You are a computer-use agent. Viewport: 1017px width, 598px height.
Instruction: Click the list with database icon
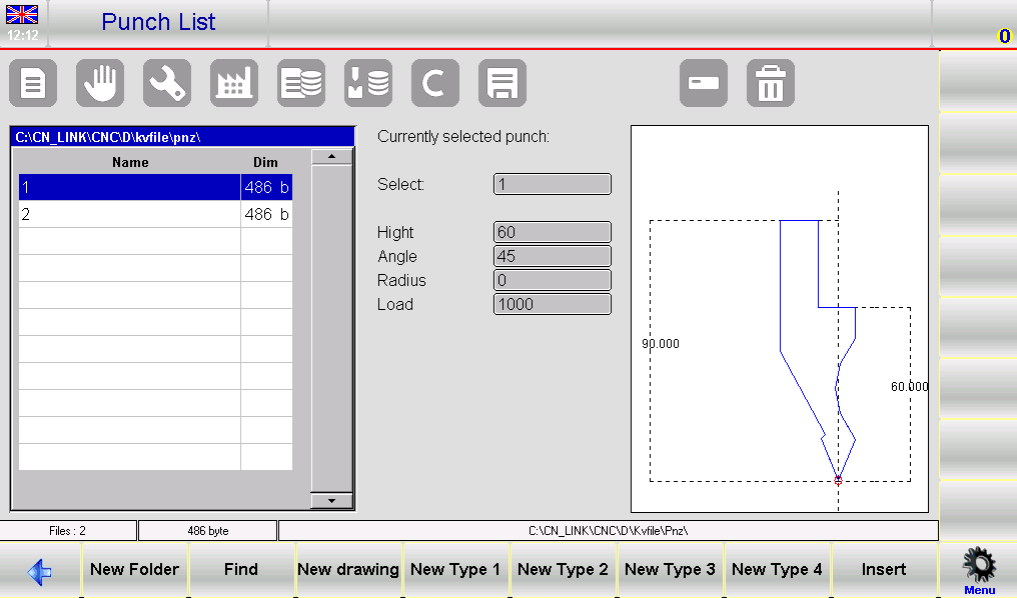point(301,83)
